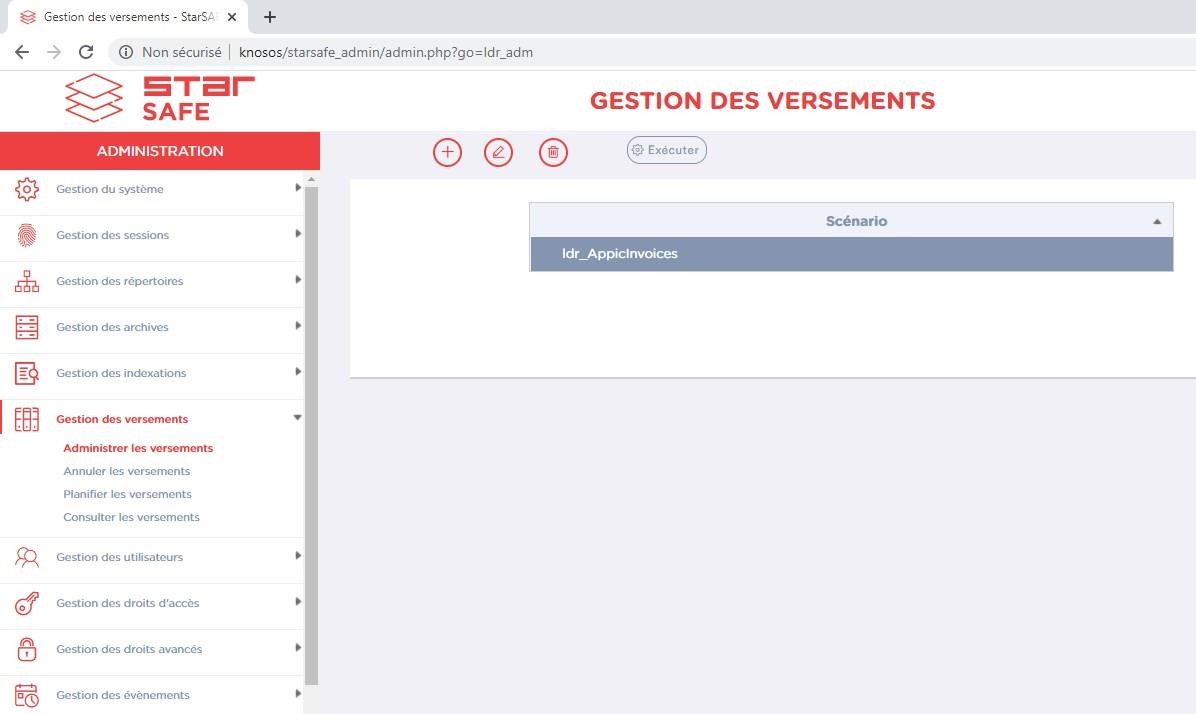The width and height of the screenshot is (1196, 714).
Task: Click the Gestion du système gear icon
Action: 27,189
